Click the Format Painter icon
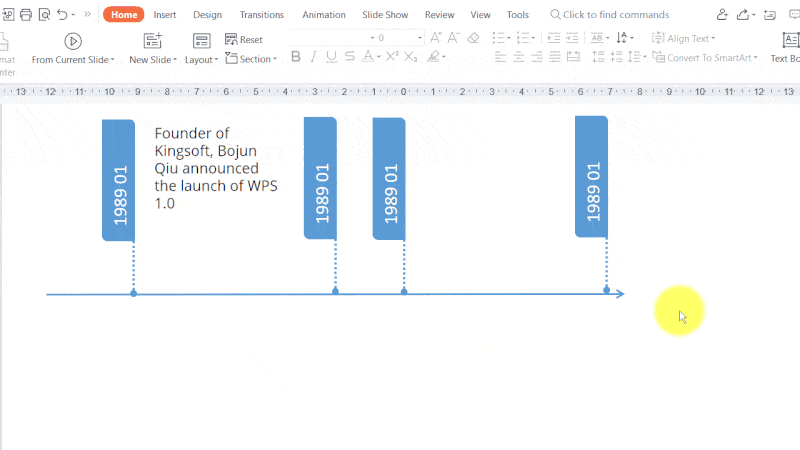This screenshot has width=800, height=450. (x=4, y=41)
